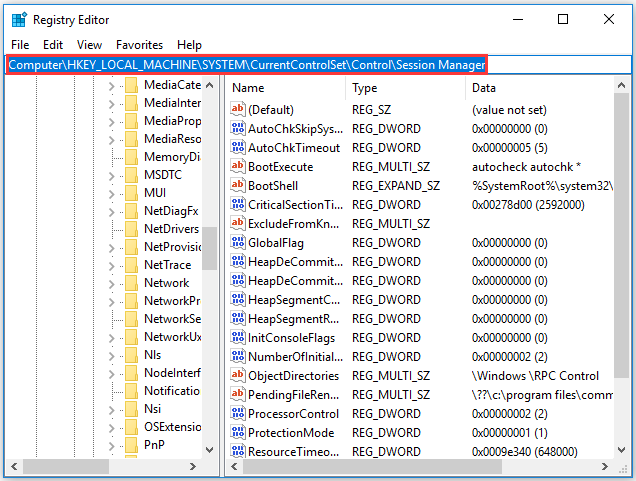Expand the OSExtensio tree node
Screen dimensions: 636x481
coord(112,428)
